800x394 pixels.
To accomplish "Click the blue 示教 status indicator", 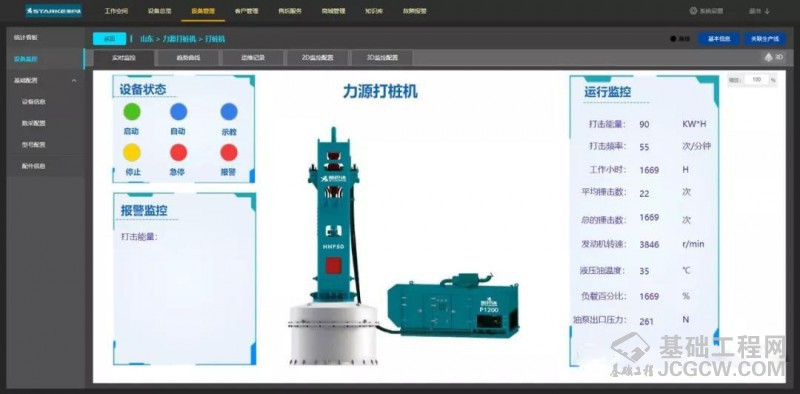I will [x=229, y=111].
